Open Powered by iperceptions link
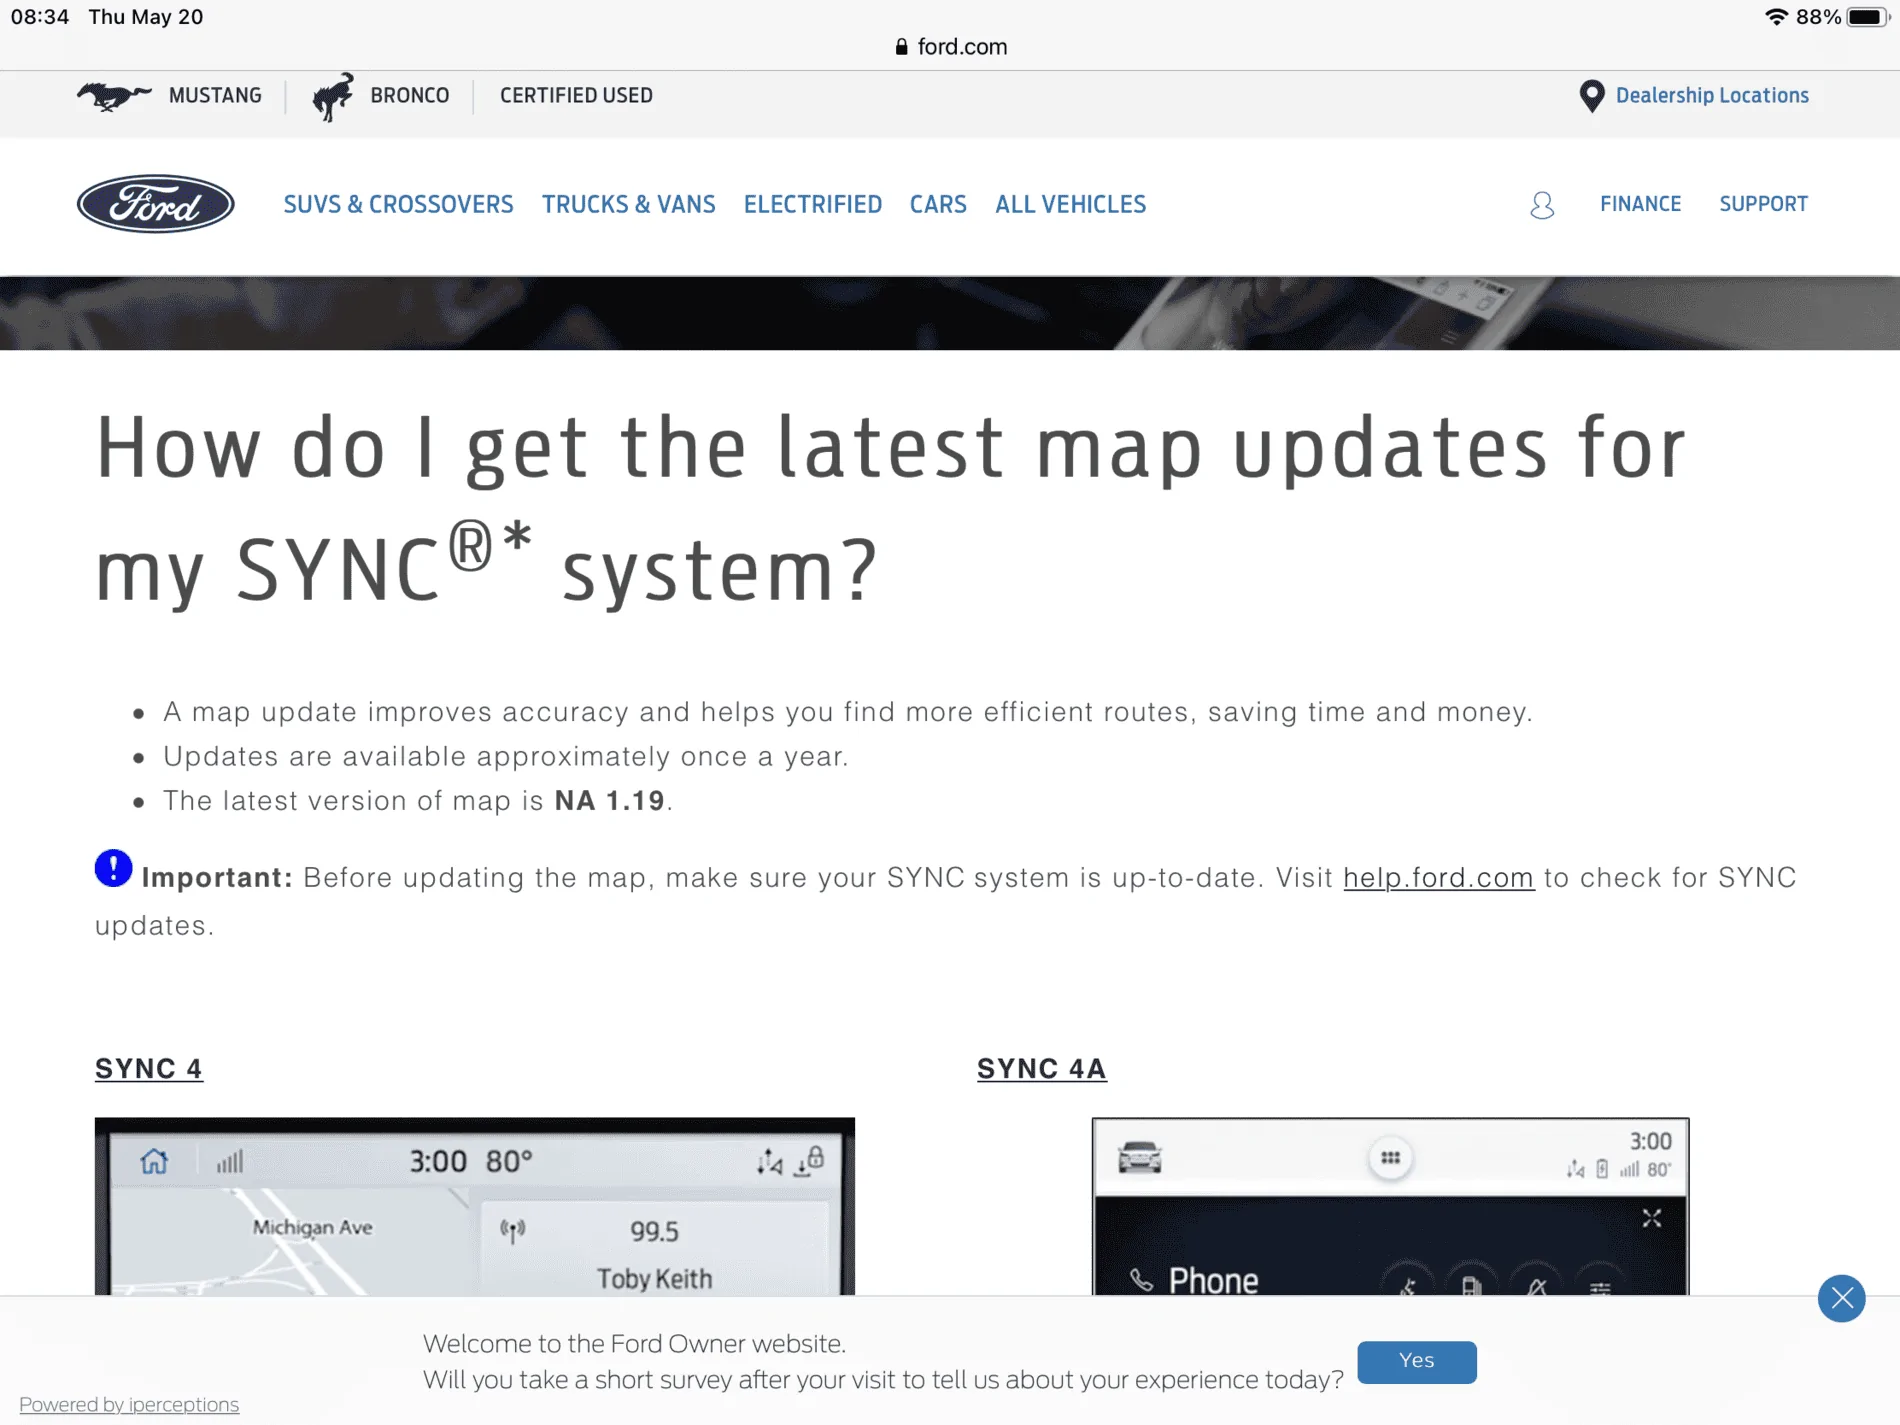 (129, 1404)
